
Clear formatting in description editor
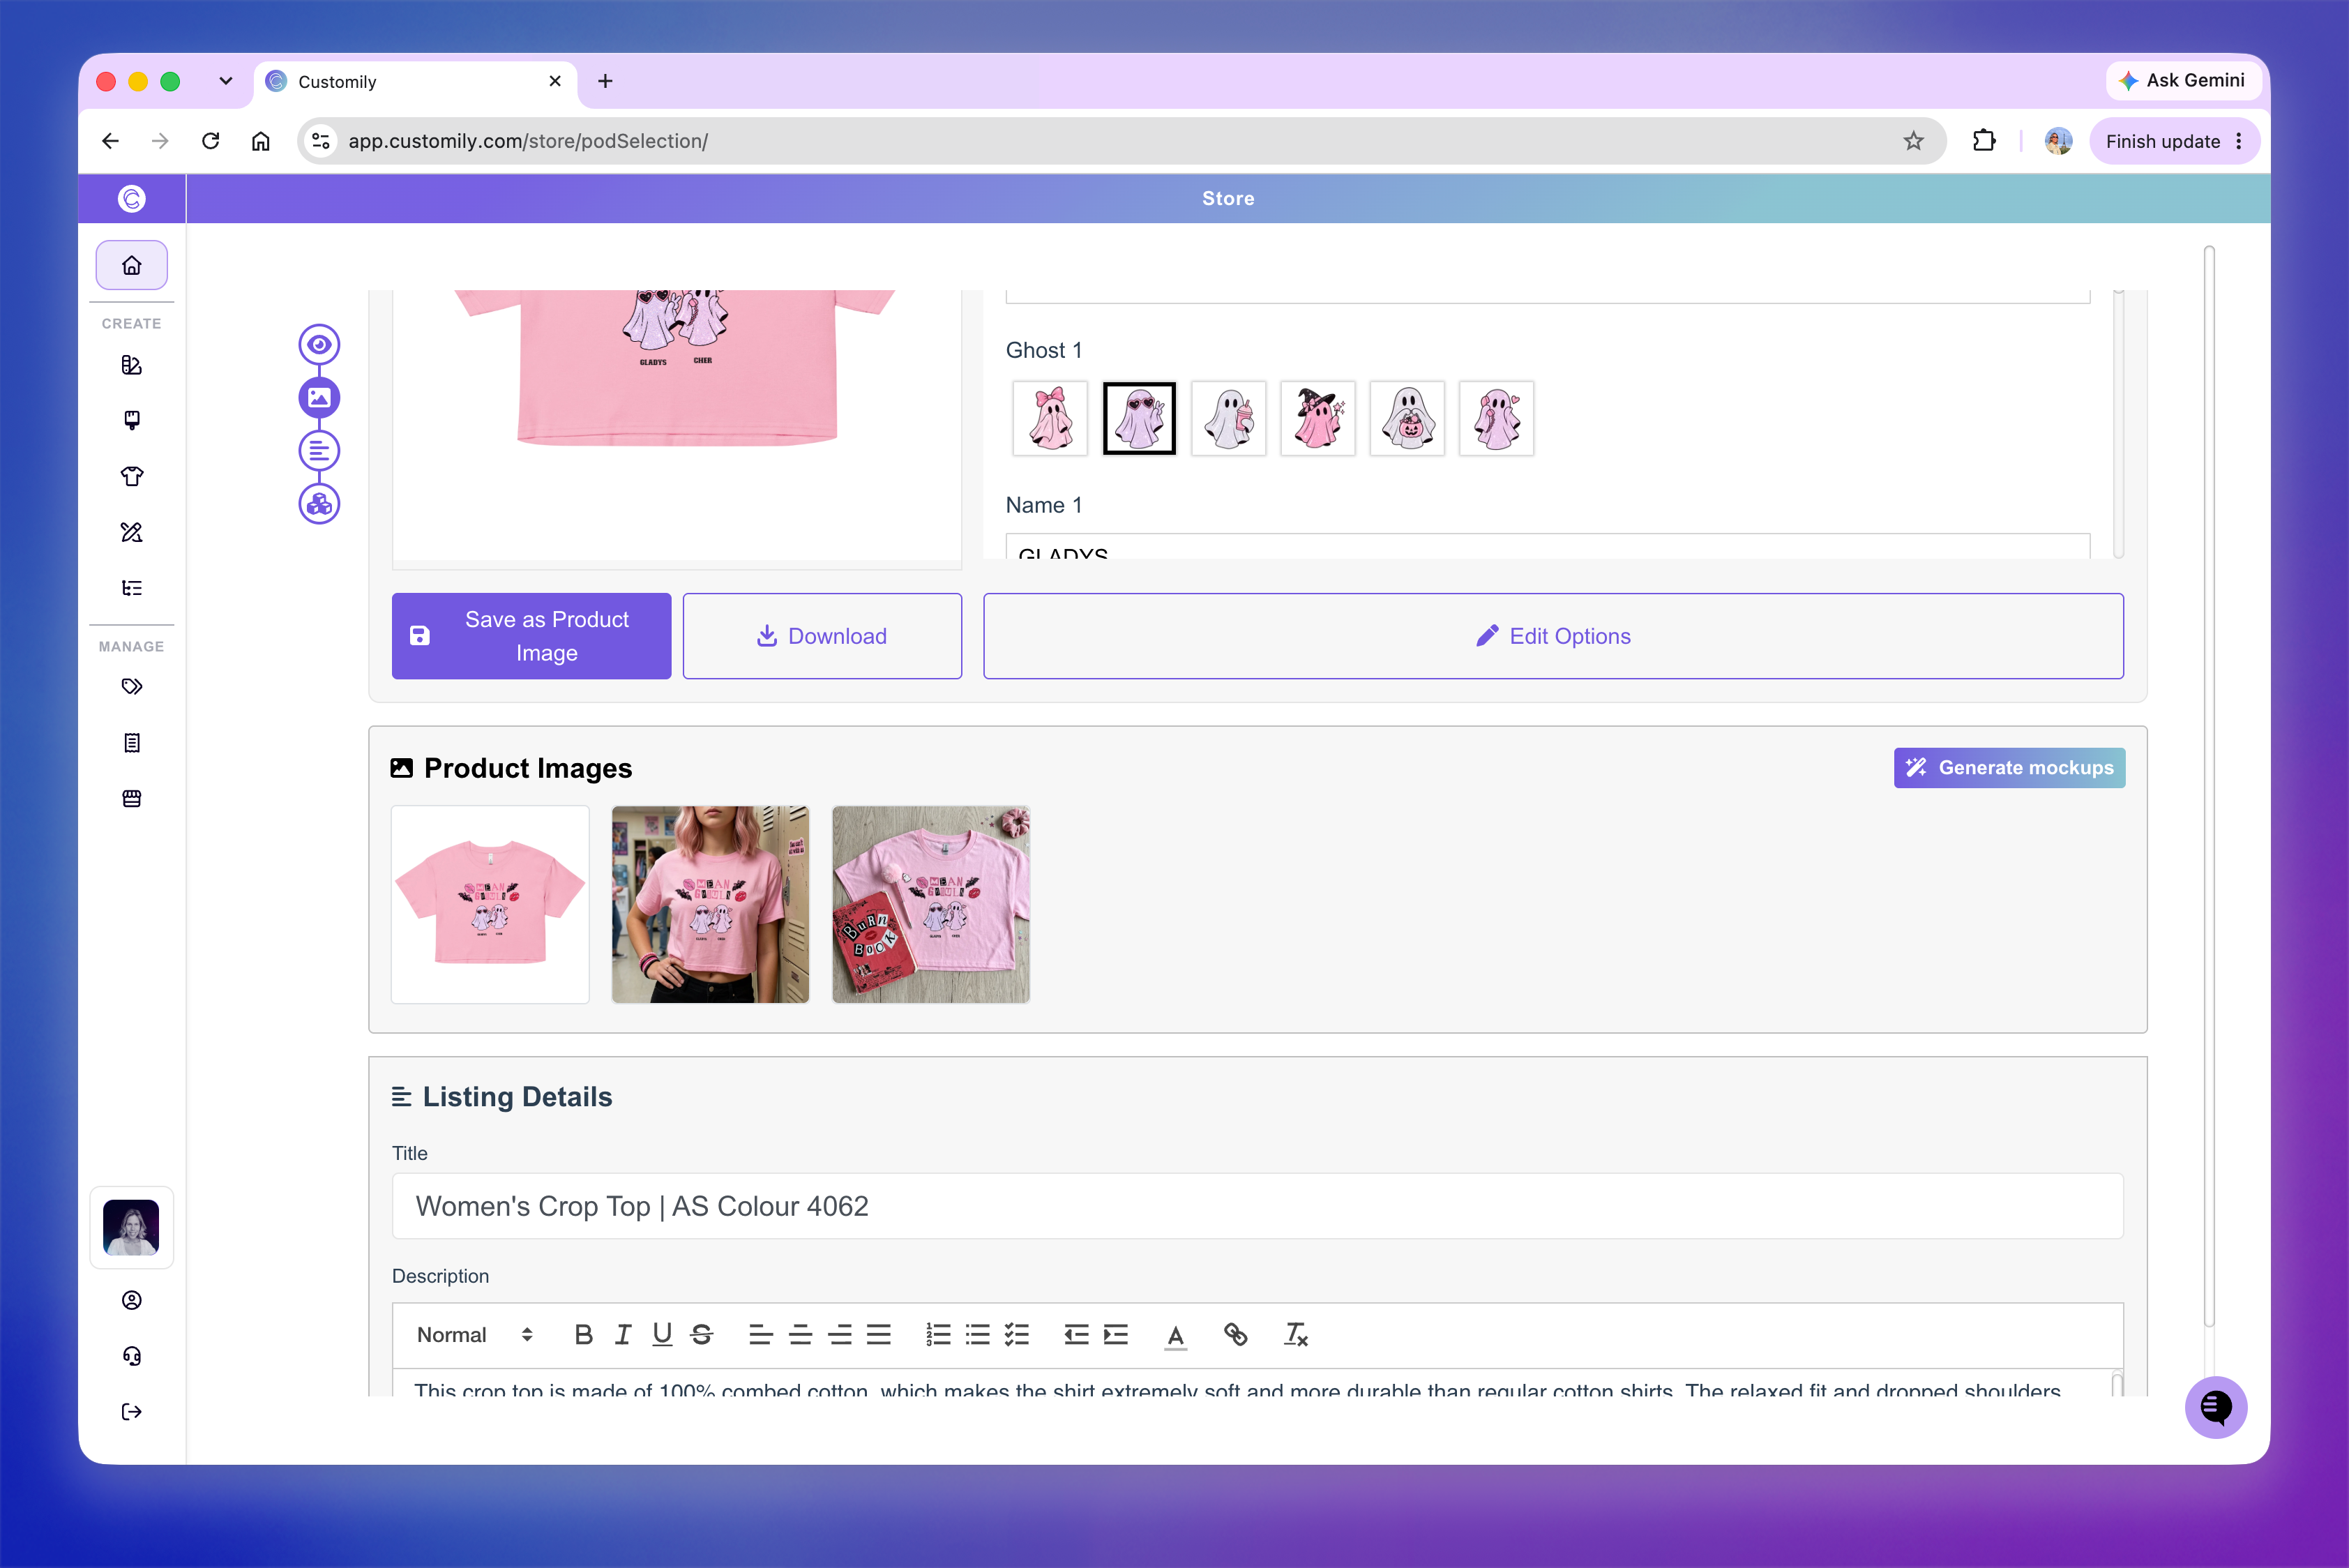(x=1296, y=1335)
